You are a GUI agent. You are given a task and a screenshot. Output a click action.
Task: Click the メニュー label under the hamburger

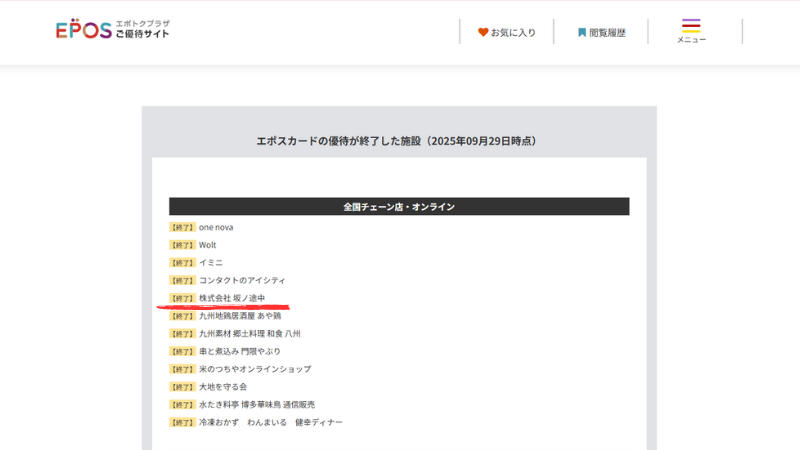(x=691, y=40)
